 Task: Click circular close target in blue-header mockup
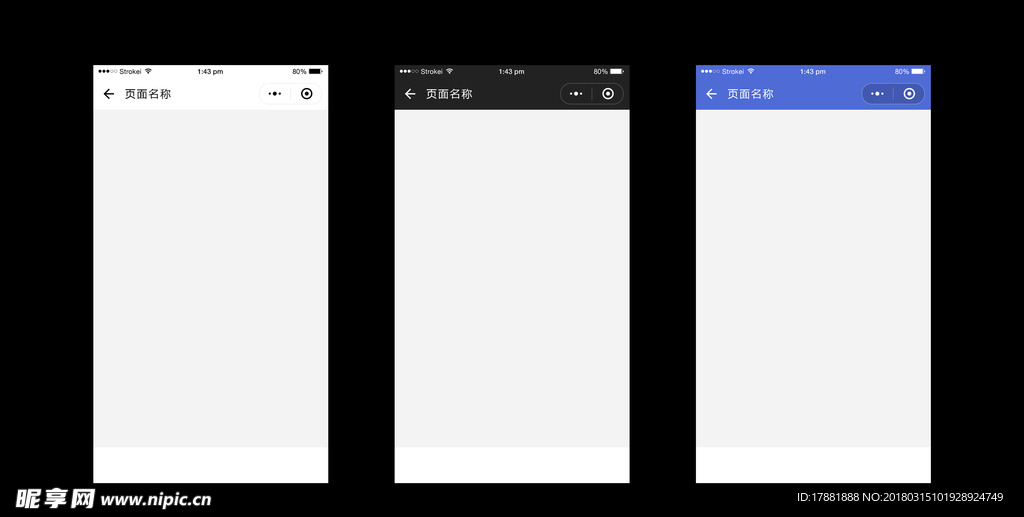click(x=909, y=94)
